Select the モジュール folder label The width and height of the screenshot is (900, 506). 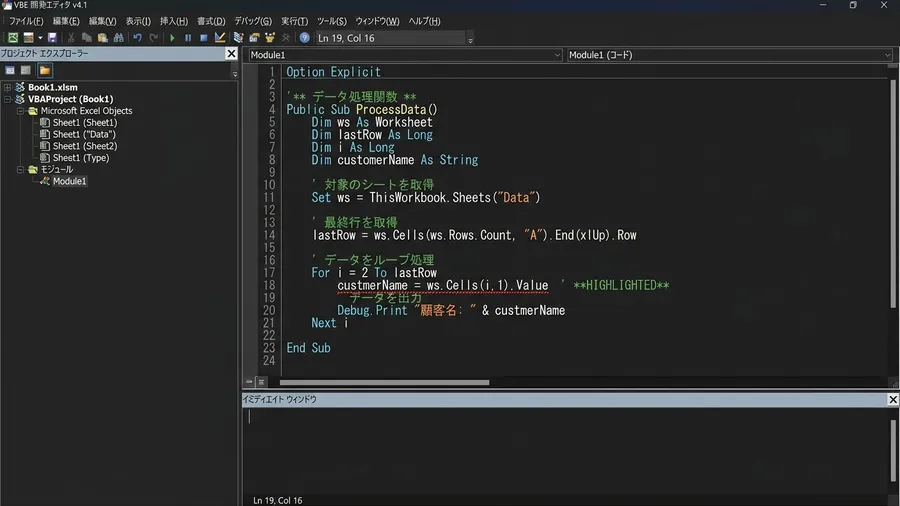56,169
